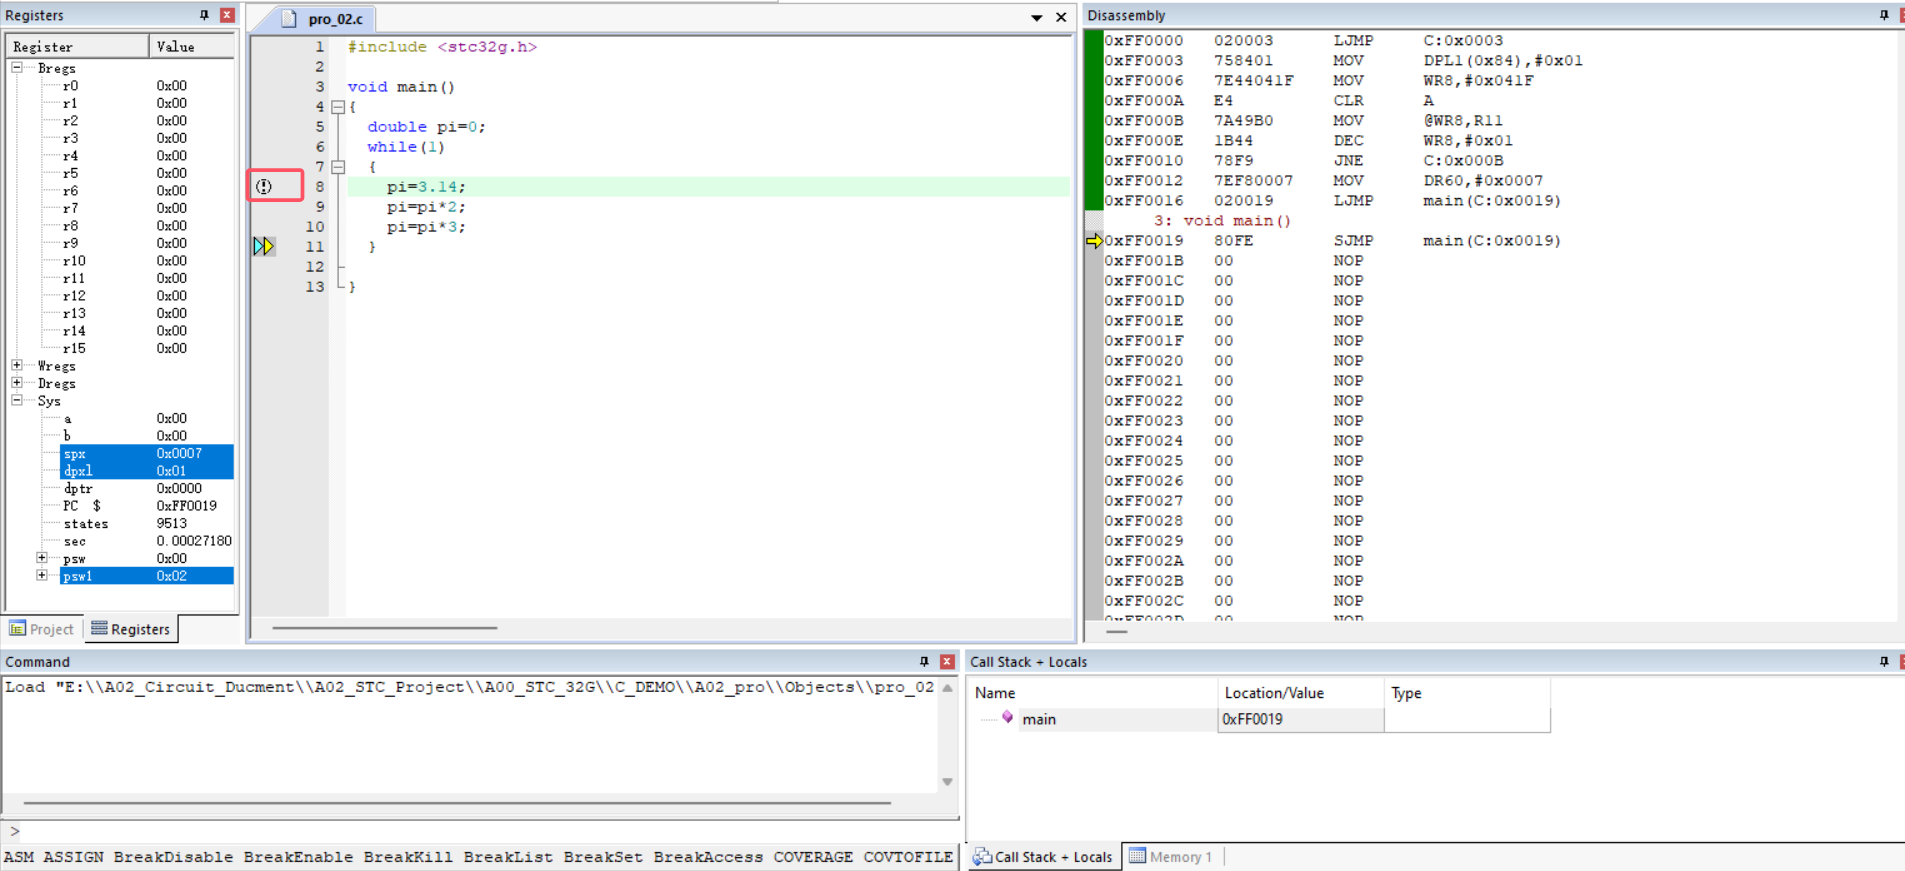This screenshot has width=1905, height=871.
Task: Click the states value 9513
Action: click(172, 523)
